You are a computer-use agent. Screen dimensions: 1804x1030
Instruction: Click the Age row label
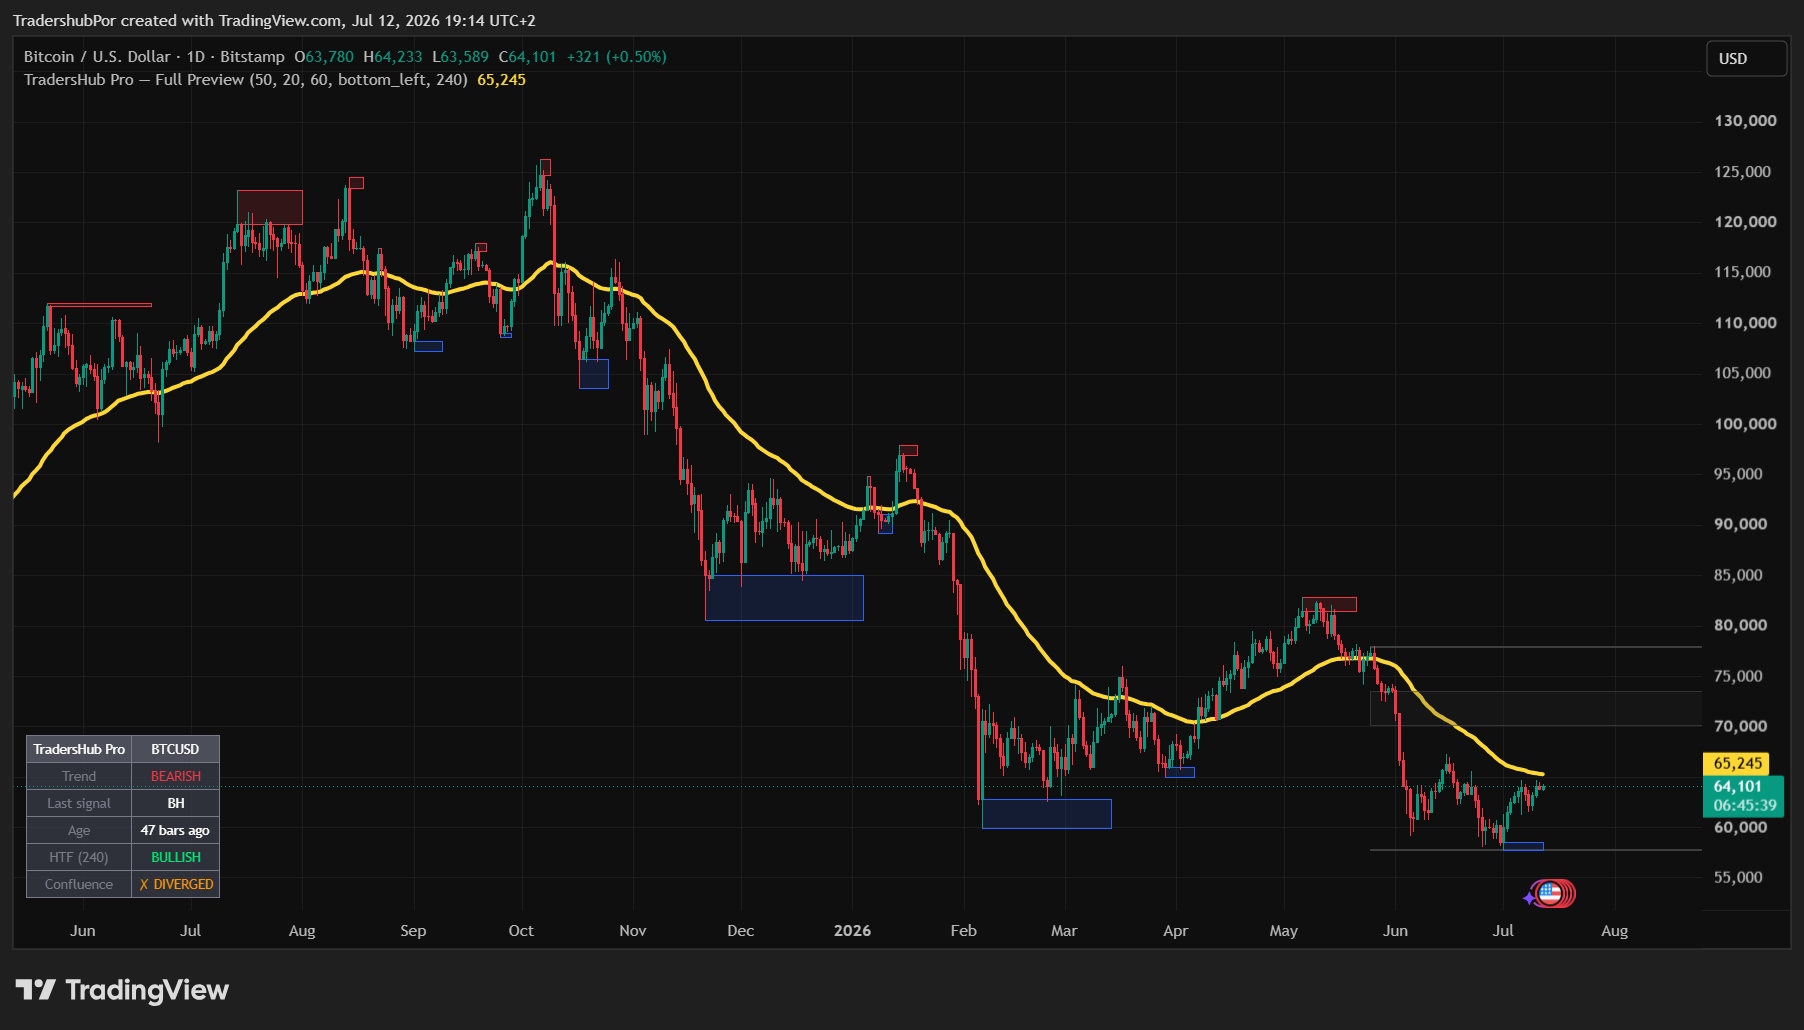coord(79,830)
